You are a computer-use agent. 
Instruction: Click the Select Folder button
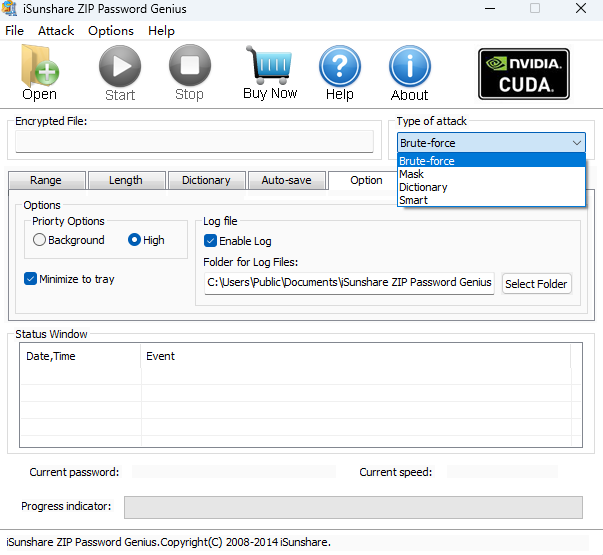[x=536, y=284]
